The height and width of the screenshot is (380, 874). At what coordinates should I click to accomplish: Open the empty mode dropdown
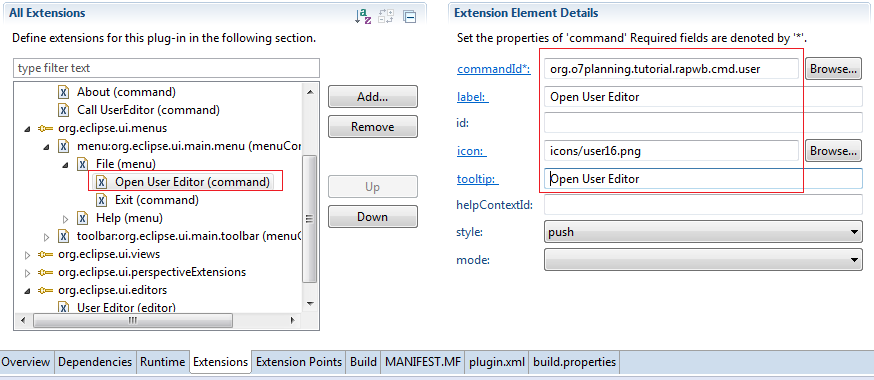(703, 259)
